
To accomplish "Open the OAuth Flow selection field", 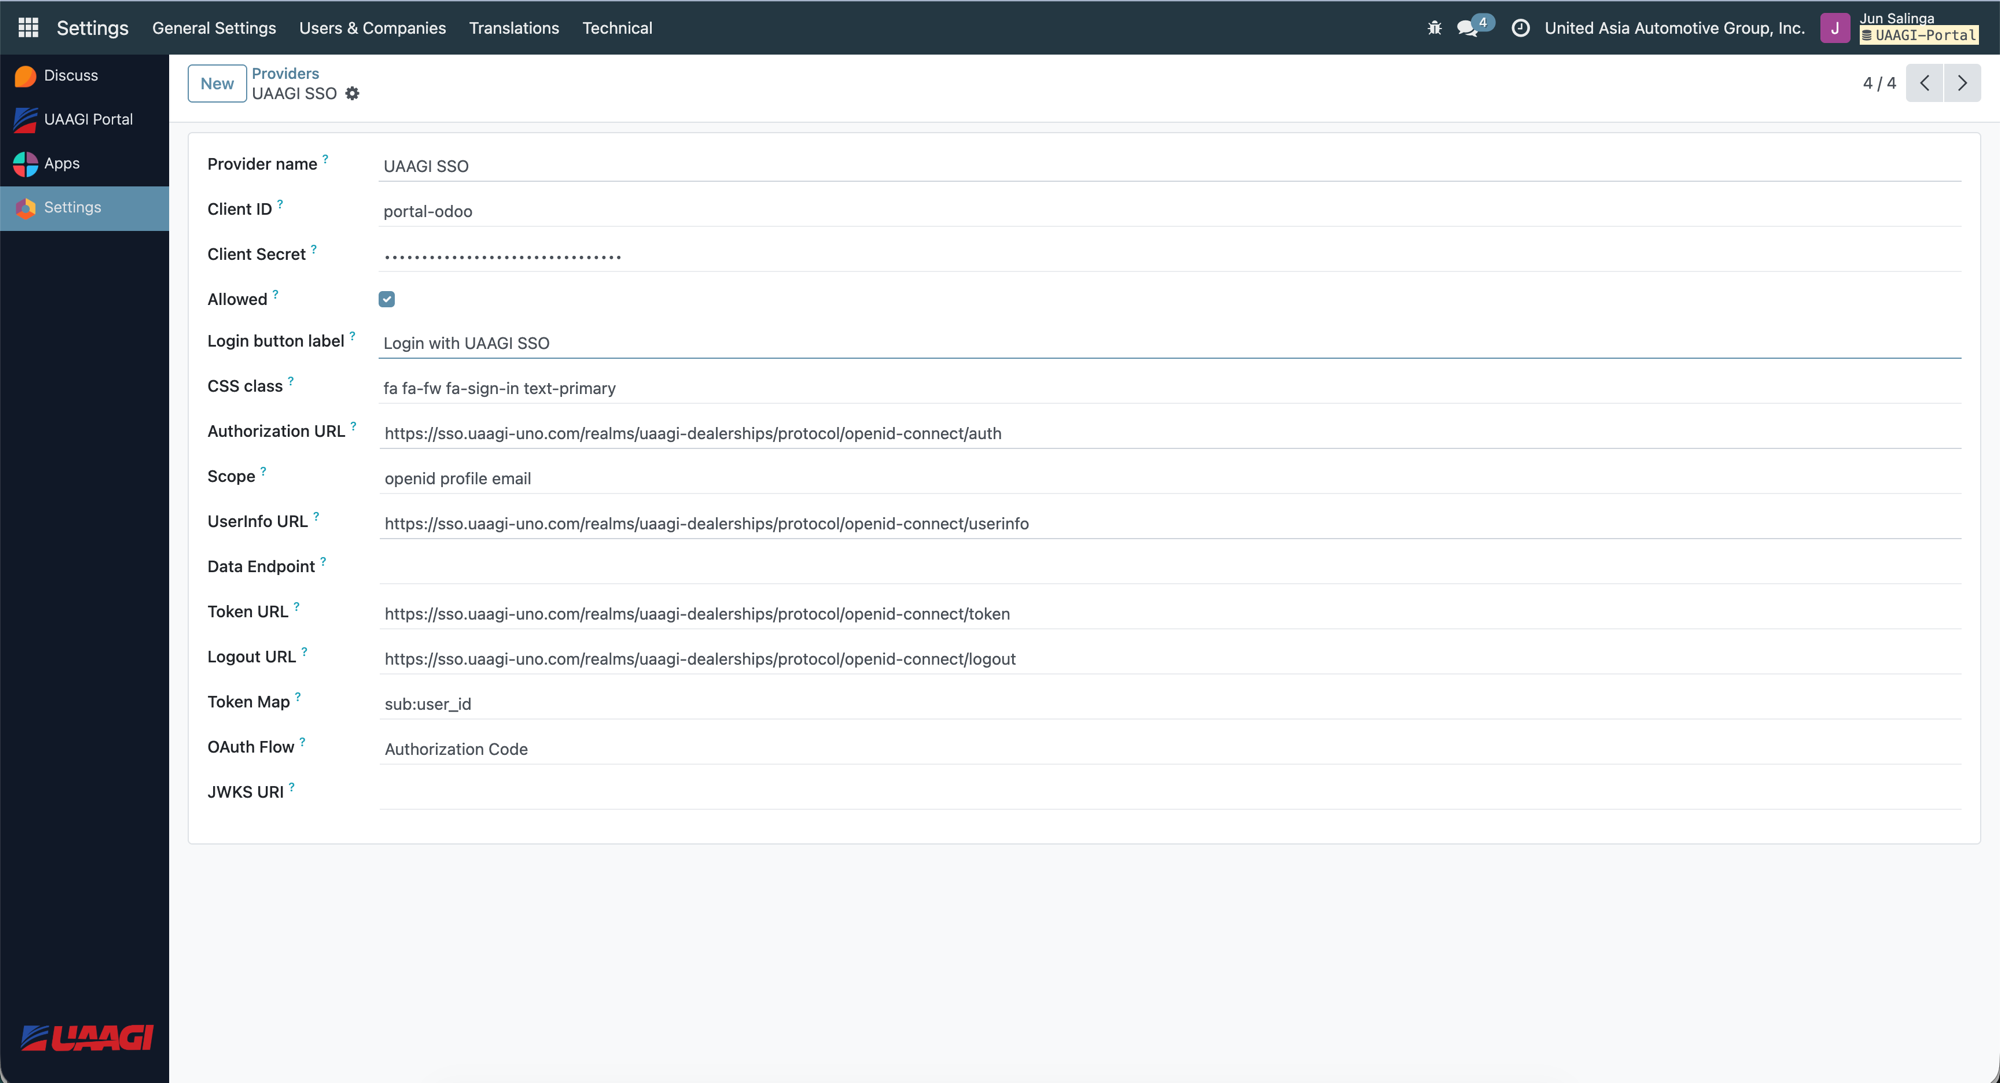I will point(456,748).
